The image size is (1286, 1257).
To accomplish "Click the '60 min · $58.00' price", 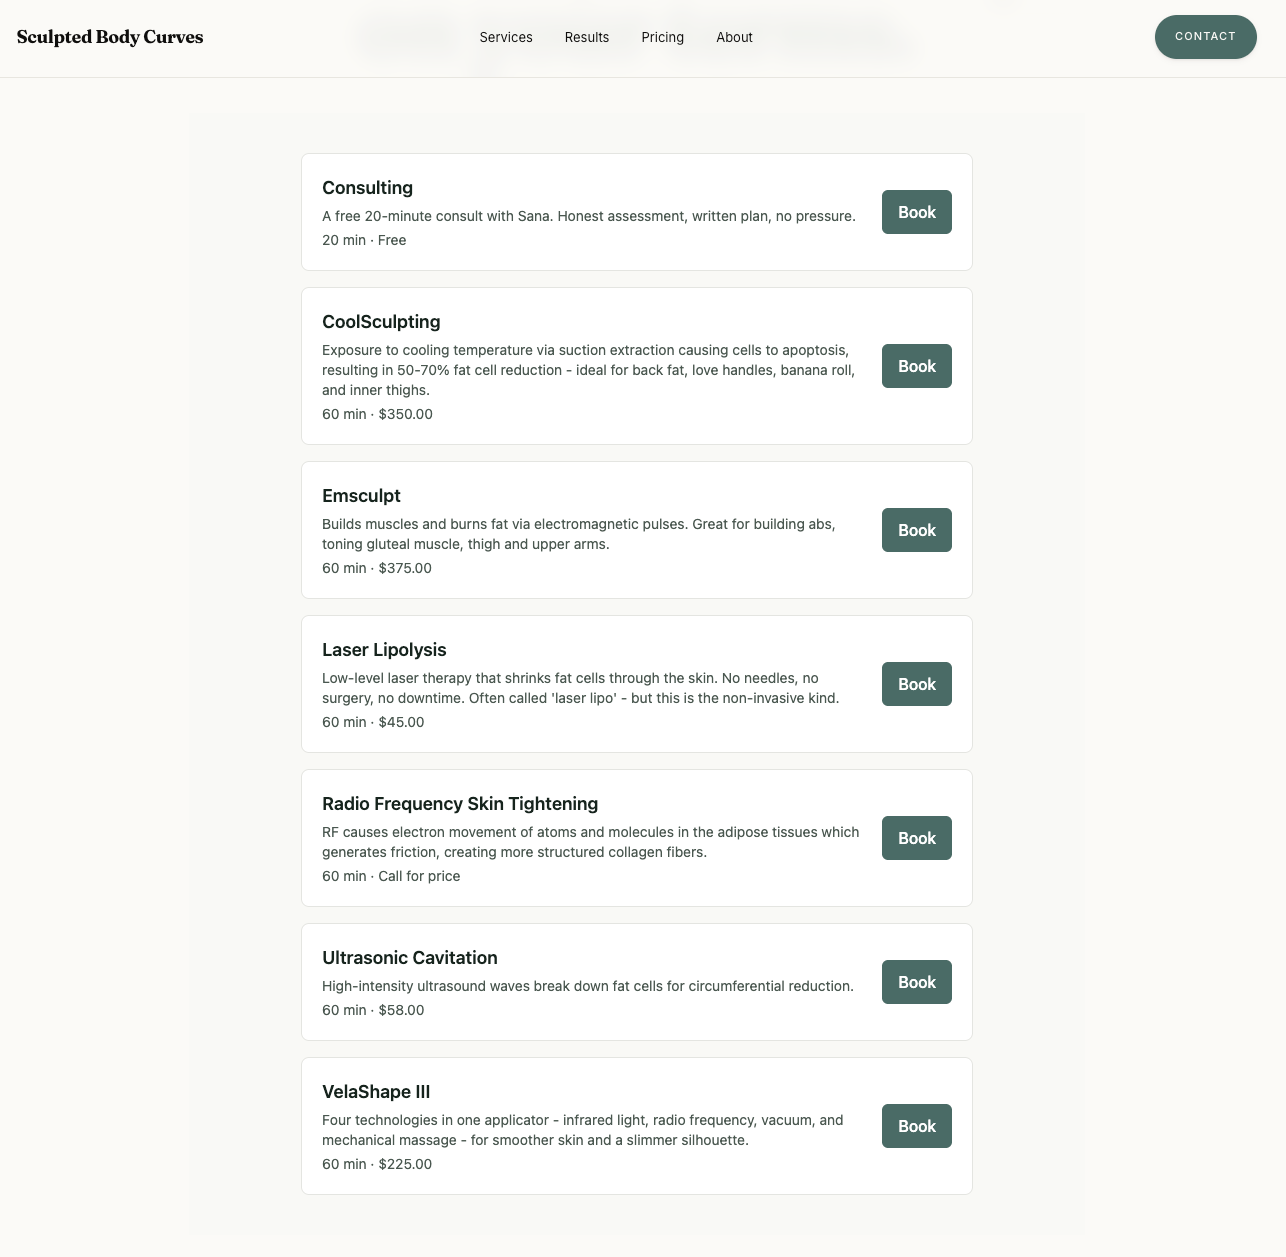I will coord(373,1010).
